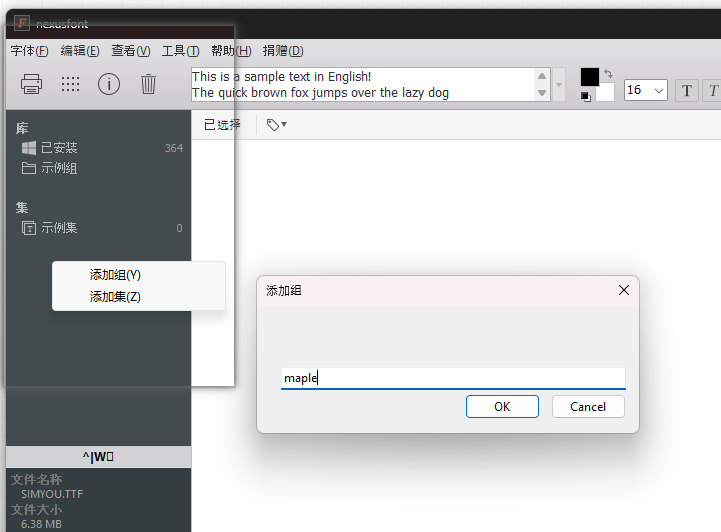Open the character map grid icon
This screenshot has width=721, height=532.
point(70,85)
